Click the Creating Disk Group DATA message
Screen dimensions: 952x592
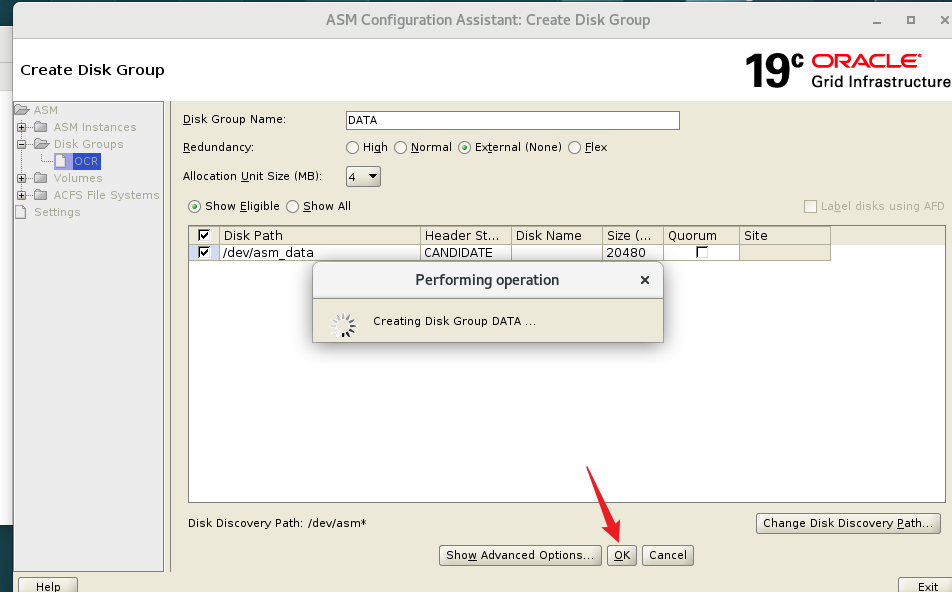(454, 321)
